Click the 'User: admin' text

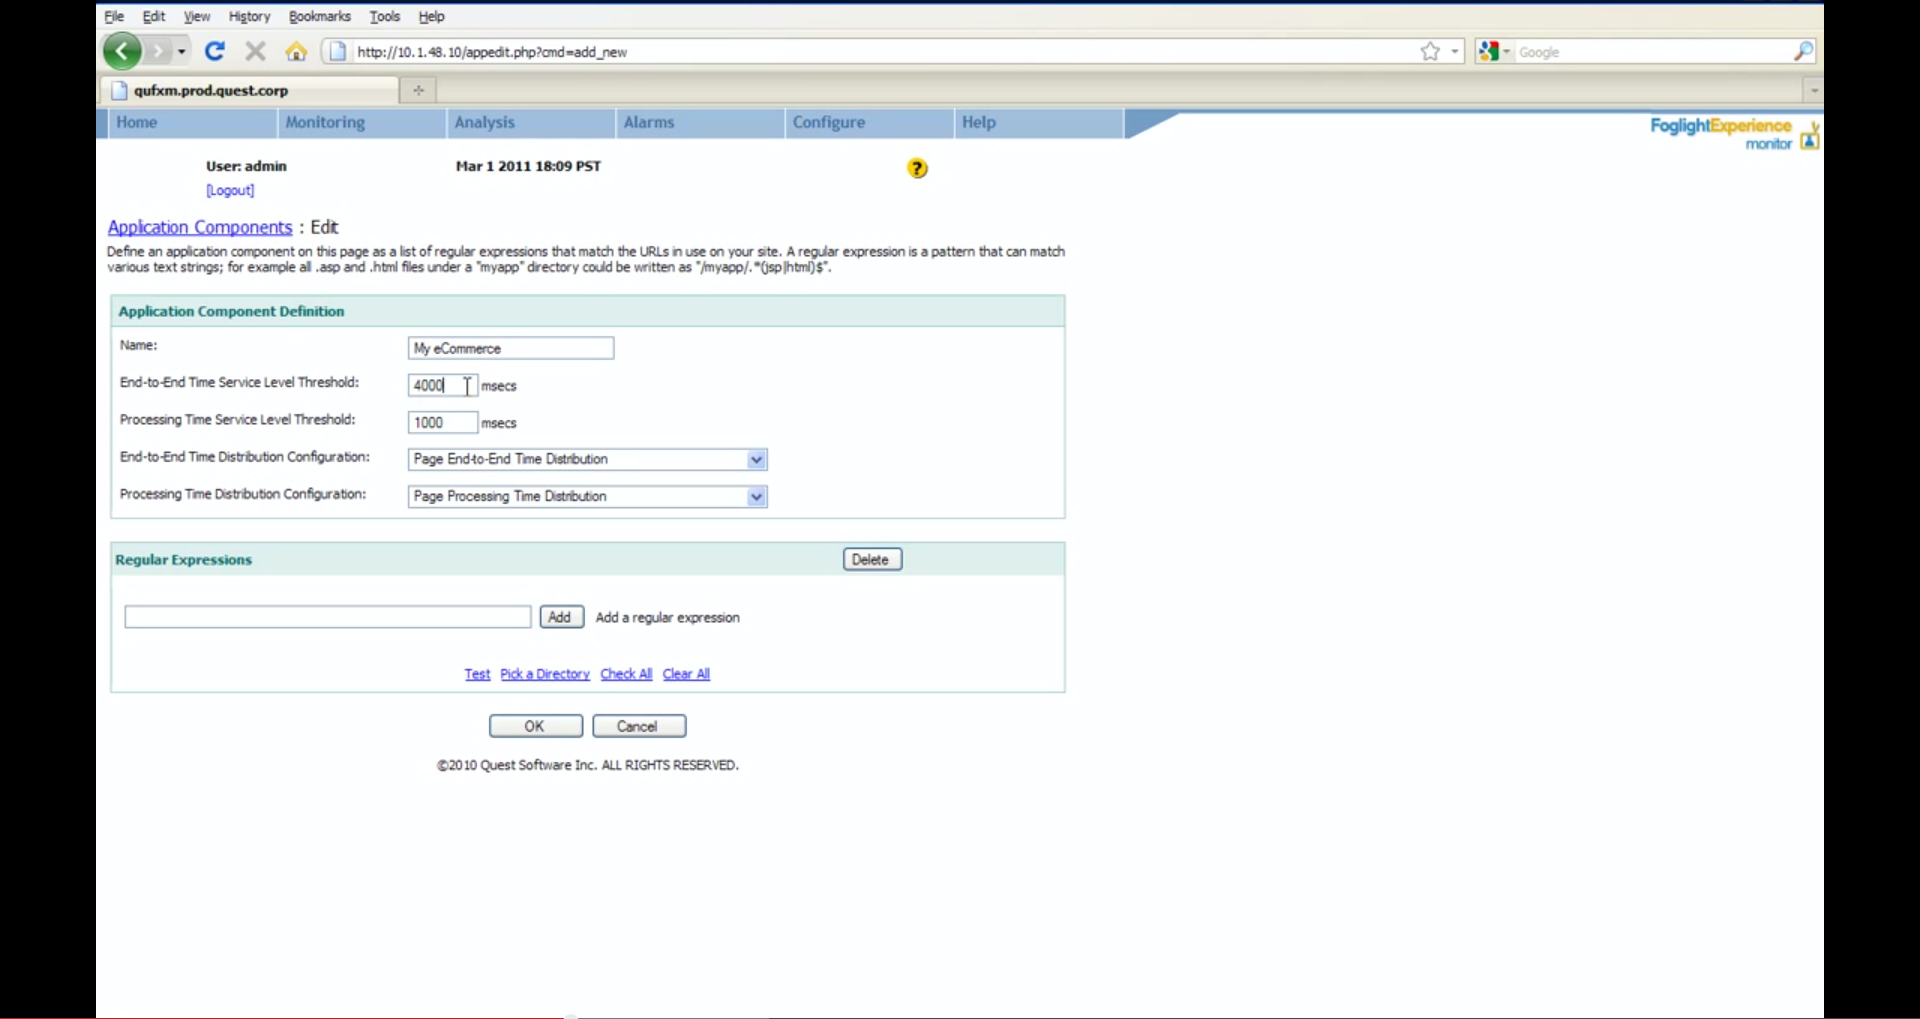(246, 166)
